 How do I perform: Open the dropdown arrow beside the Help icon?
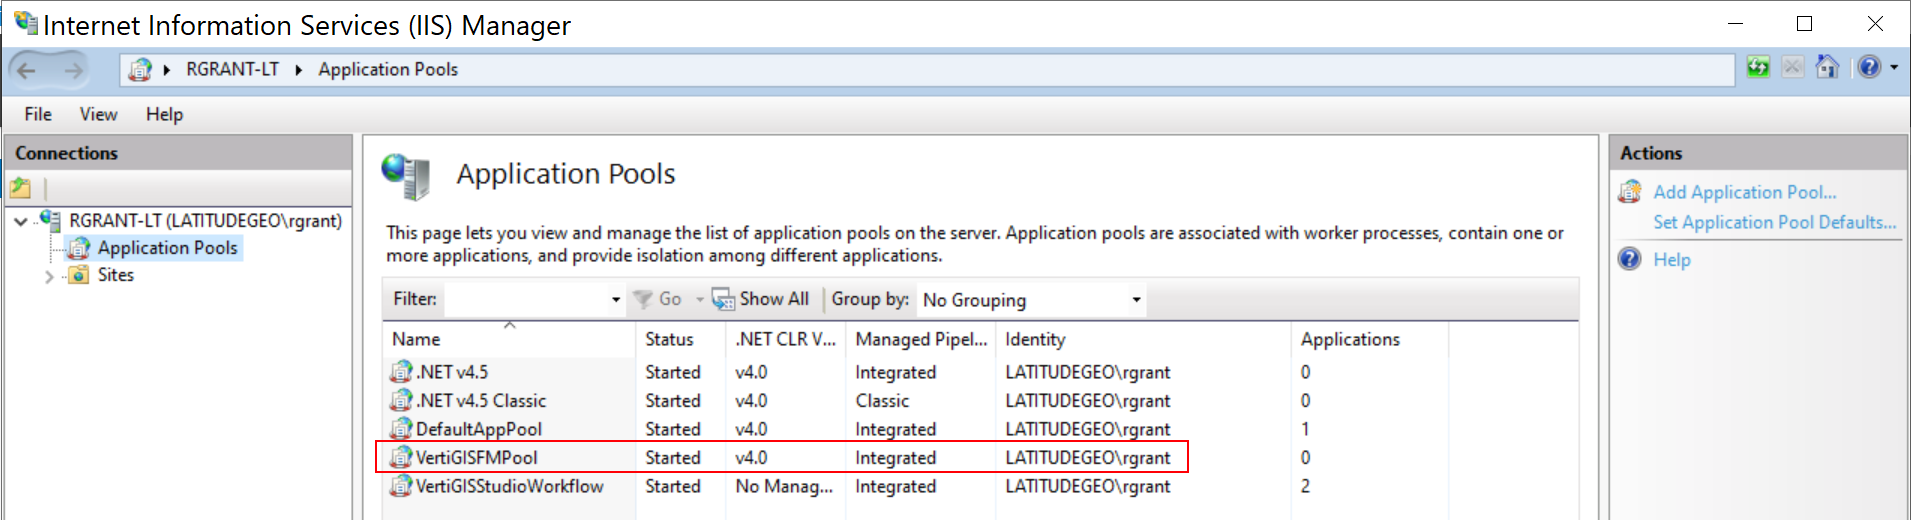(x=1894, y=68)
